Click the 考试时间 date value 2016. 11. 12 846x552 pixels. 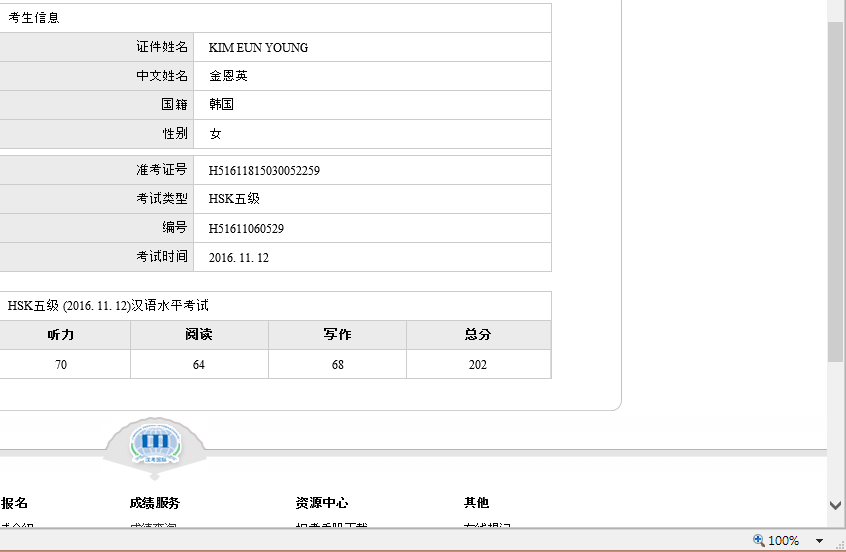[x=238, y=257]
